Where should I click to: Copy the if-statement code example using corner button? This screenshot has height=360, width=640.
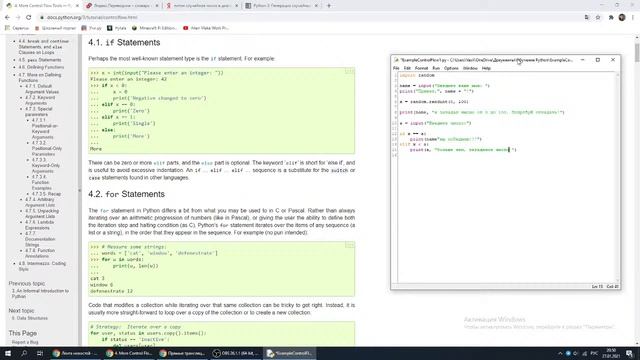[x=349, y=71]
